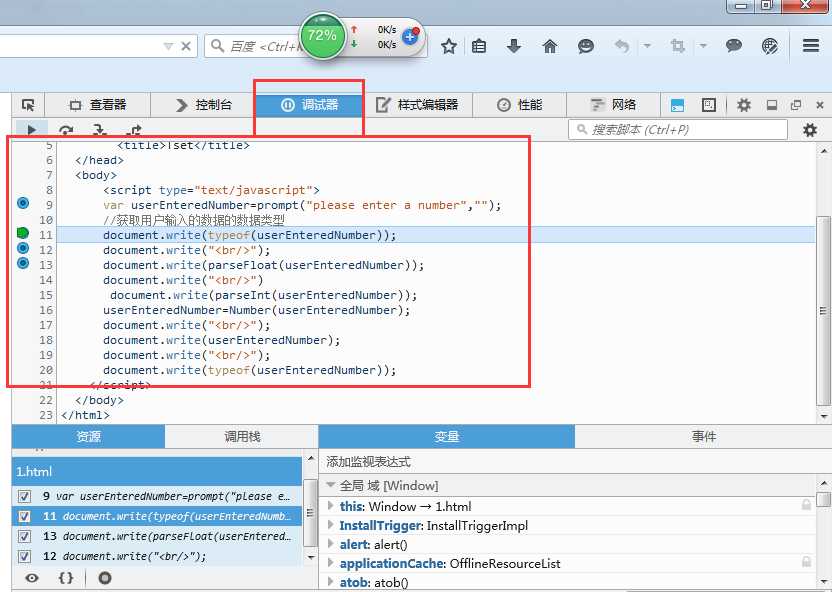Screen dimensions: 832x592
Task: Switch to the 调用栈 call stack tab
Action: pyautogui.click(x=241, y=436)
